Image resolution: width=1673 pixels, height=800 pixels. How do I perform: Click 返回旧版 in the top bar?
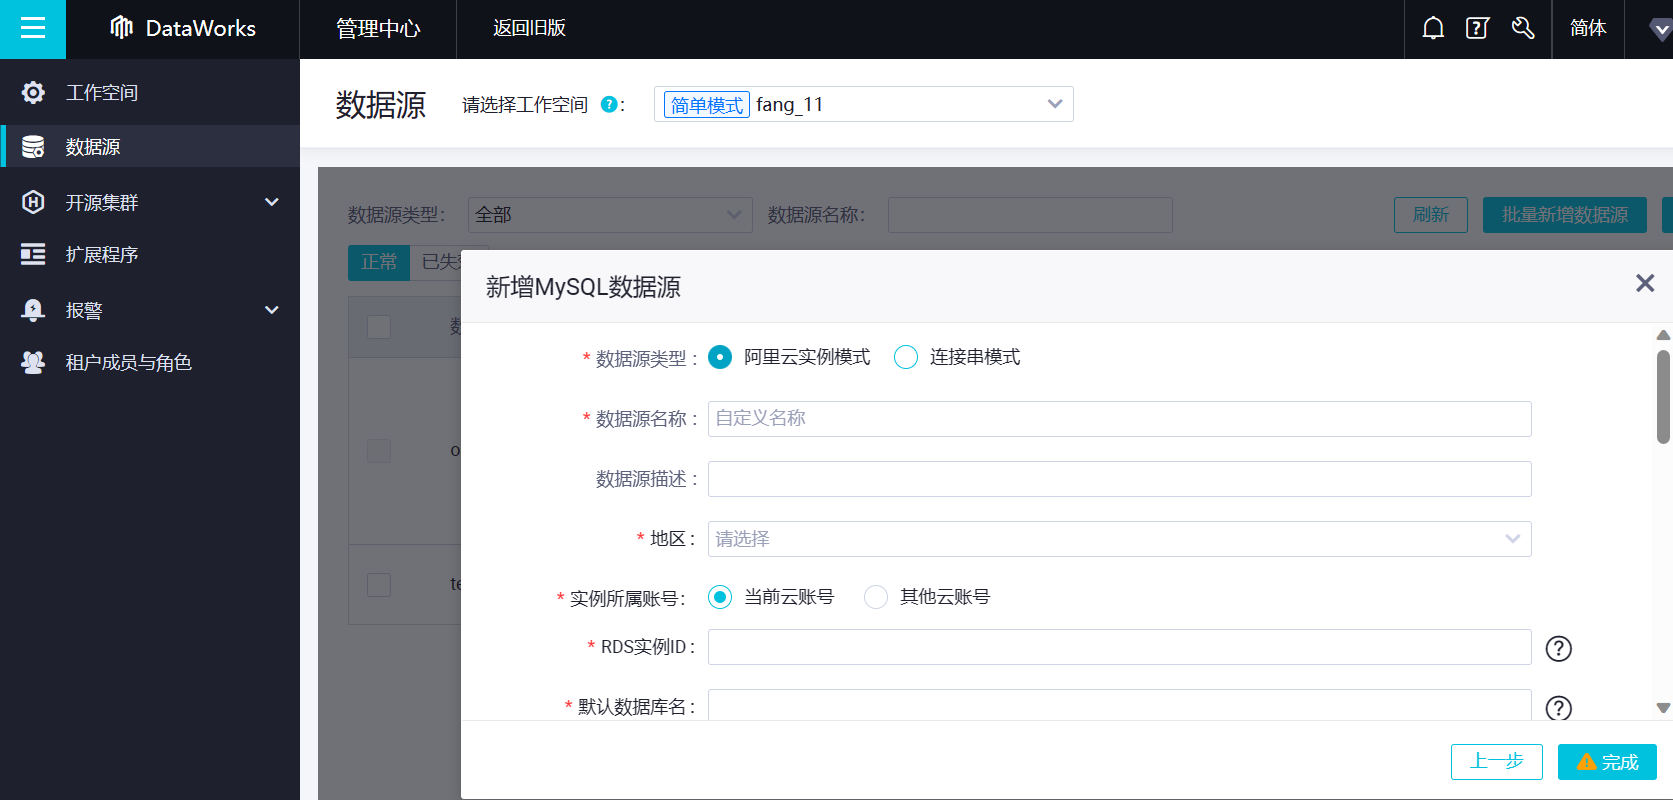coord(529,28)
